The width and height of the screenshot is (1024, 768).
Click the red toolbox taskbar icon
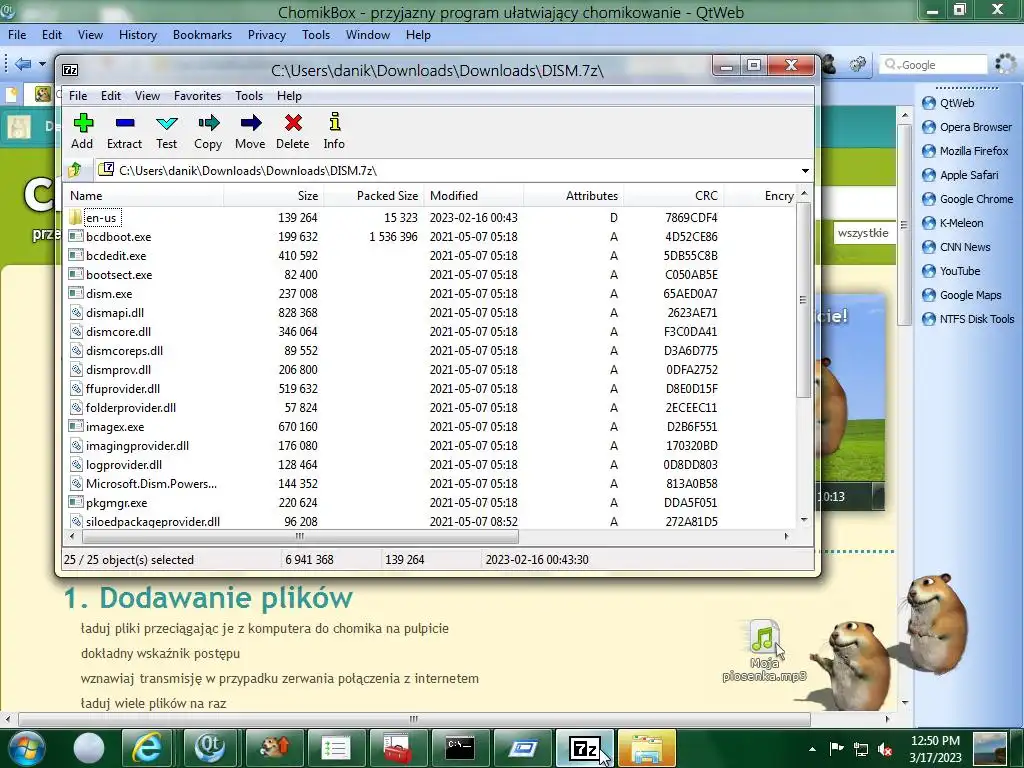[398, 748]
